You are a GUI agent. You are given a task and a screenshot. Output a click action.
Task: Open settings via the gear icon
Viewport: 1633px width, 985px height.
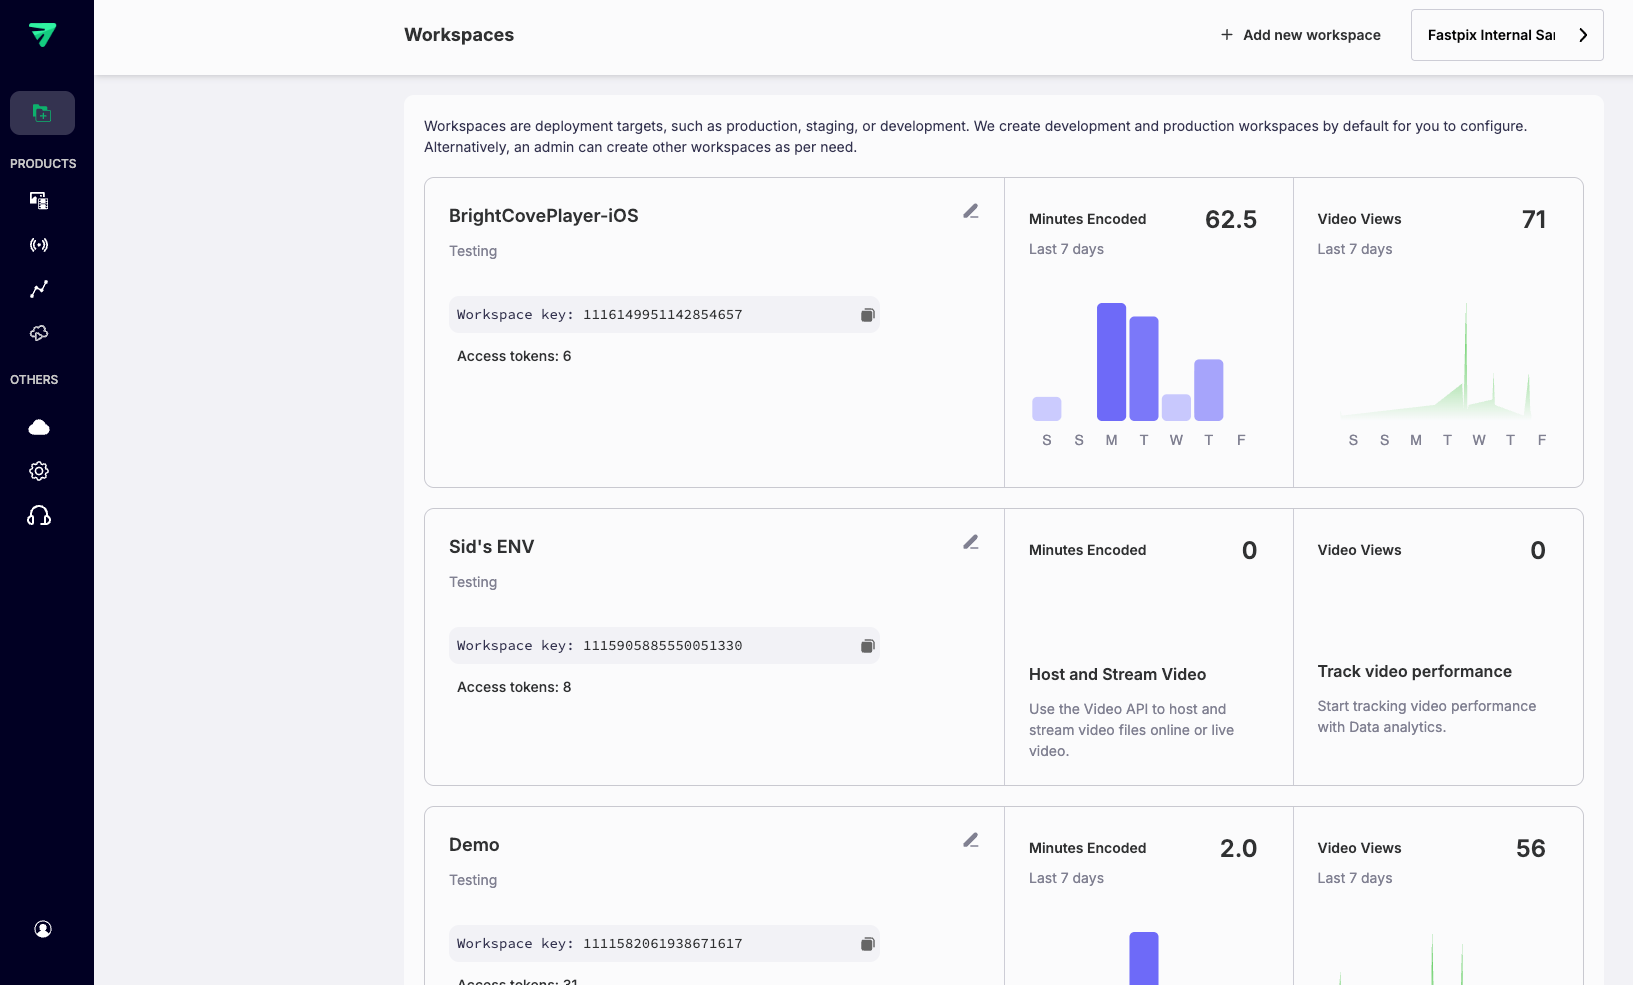(x=39, y=471)
